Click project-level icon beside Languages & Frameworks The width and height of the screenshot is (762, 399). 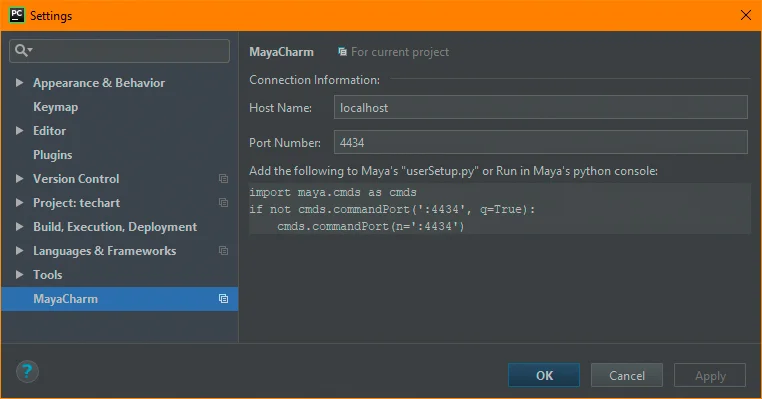click(224, 251)
